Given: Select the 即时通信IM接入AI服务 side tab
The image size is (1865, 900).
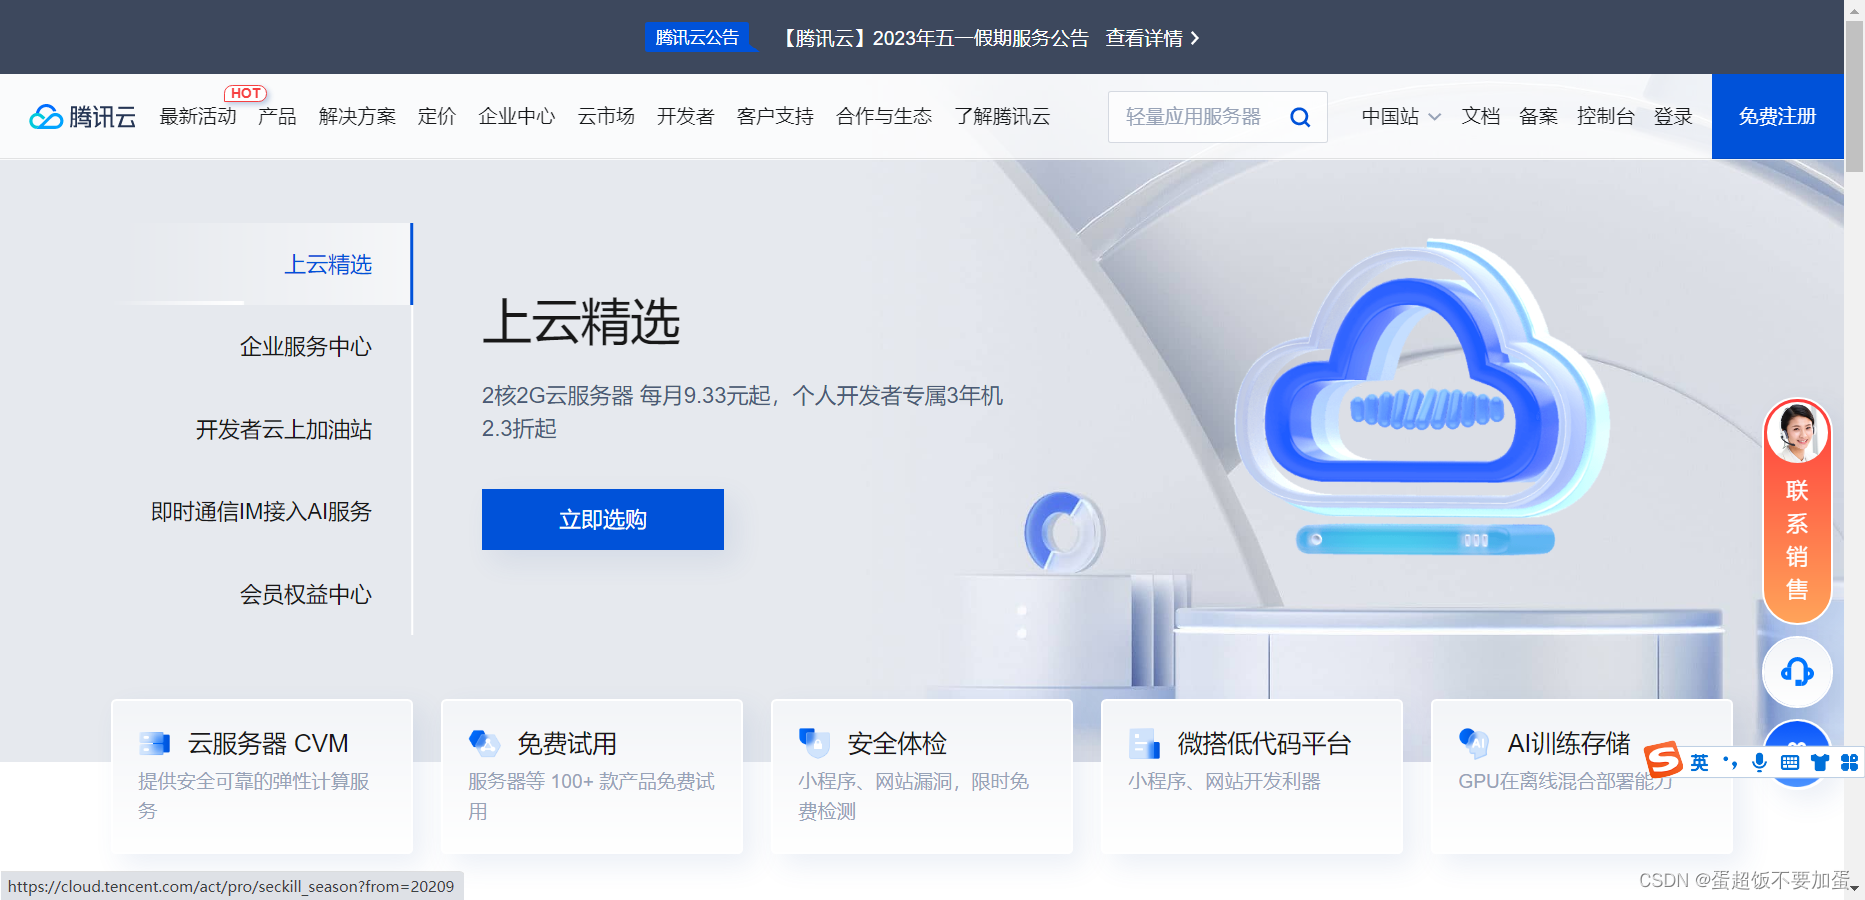Looking at the screenshot, I should point(261,512).
